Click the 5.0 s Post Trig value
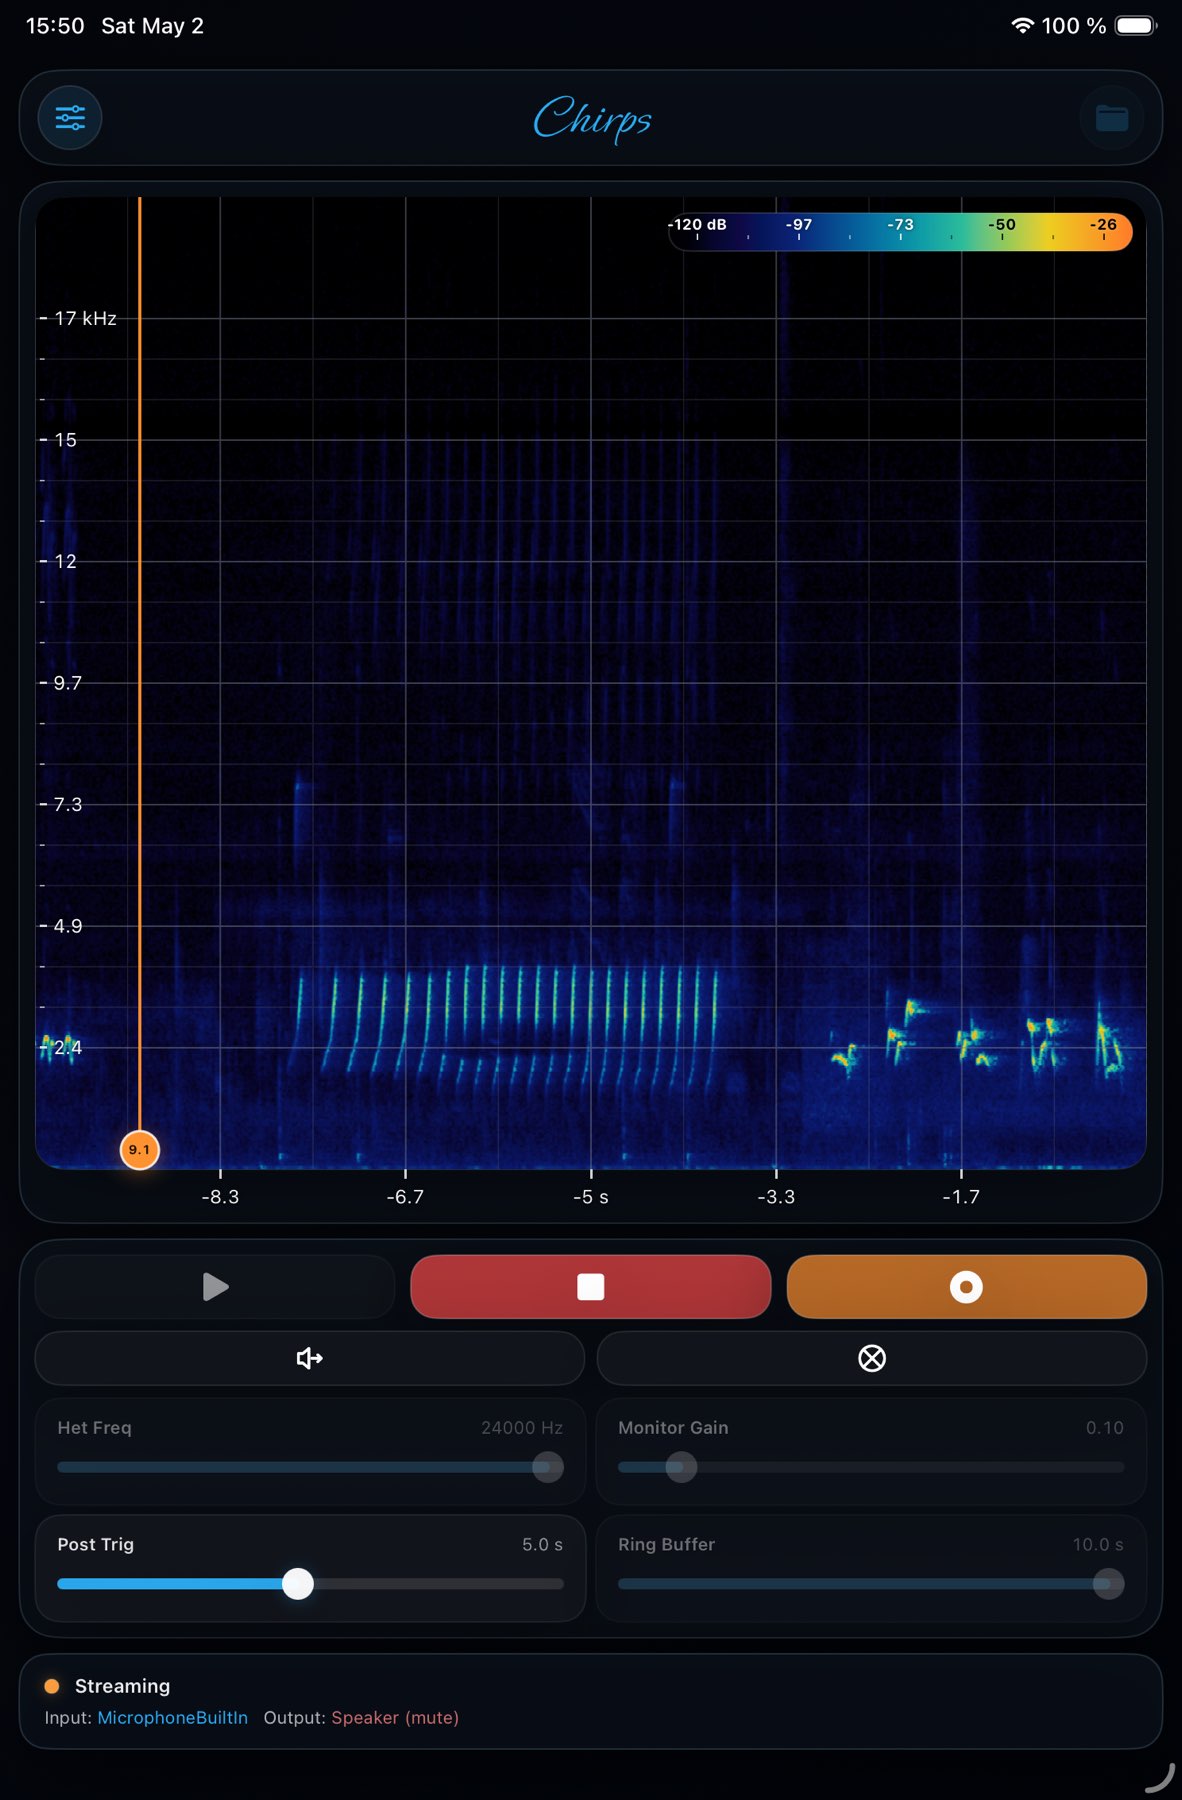The width and height of the screenshot is (1182, 1800). (x=542, y=1545)
